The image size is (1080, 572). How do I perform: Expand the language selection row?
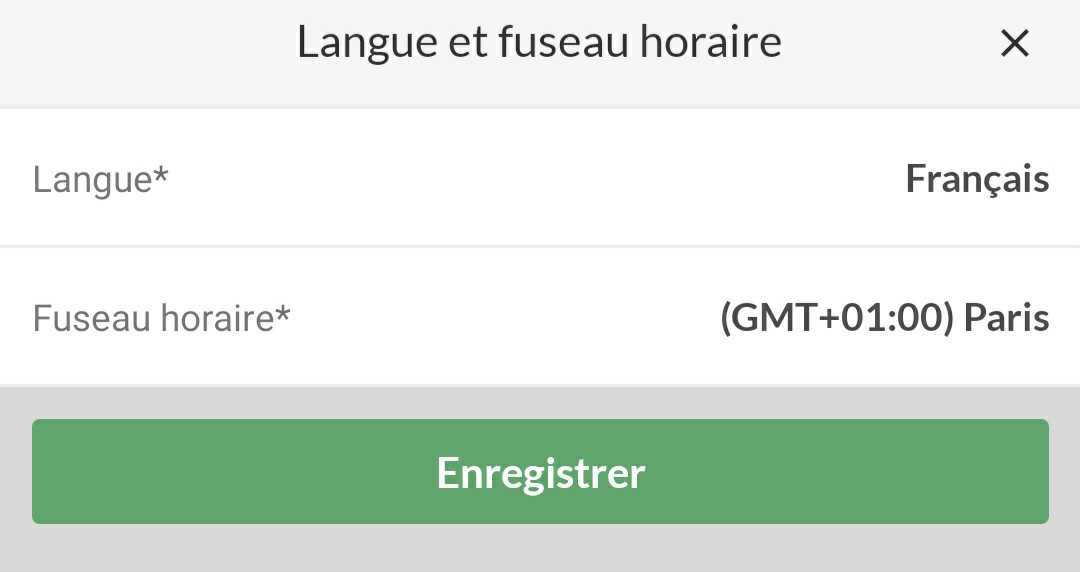point(540,179)
